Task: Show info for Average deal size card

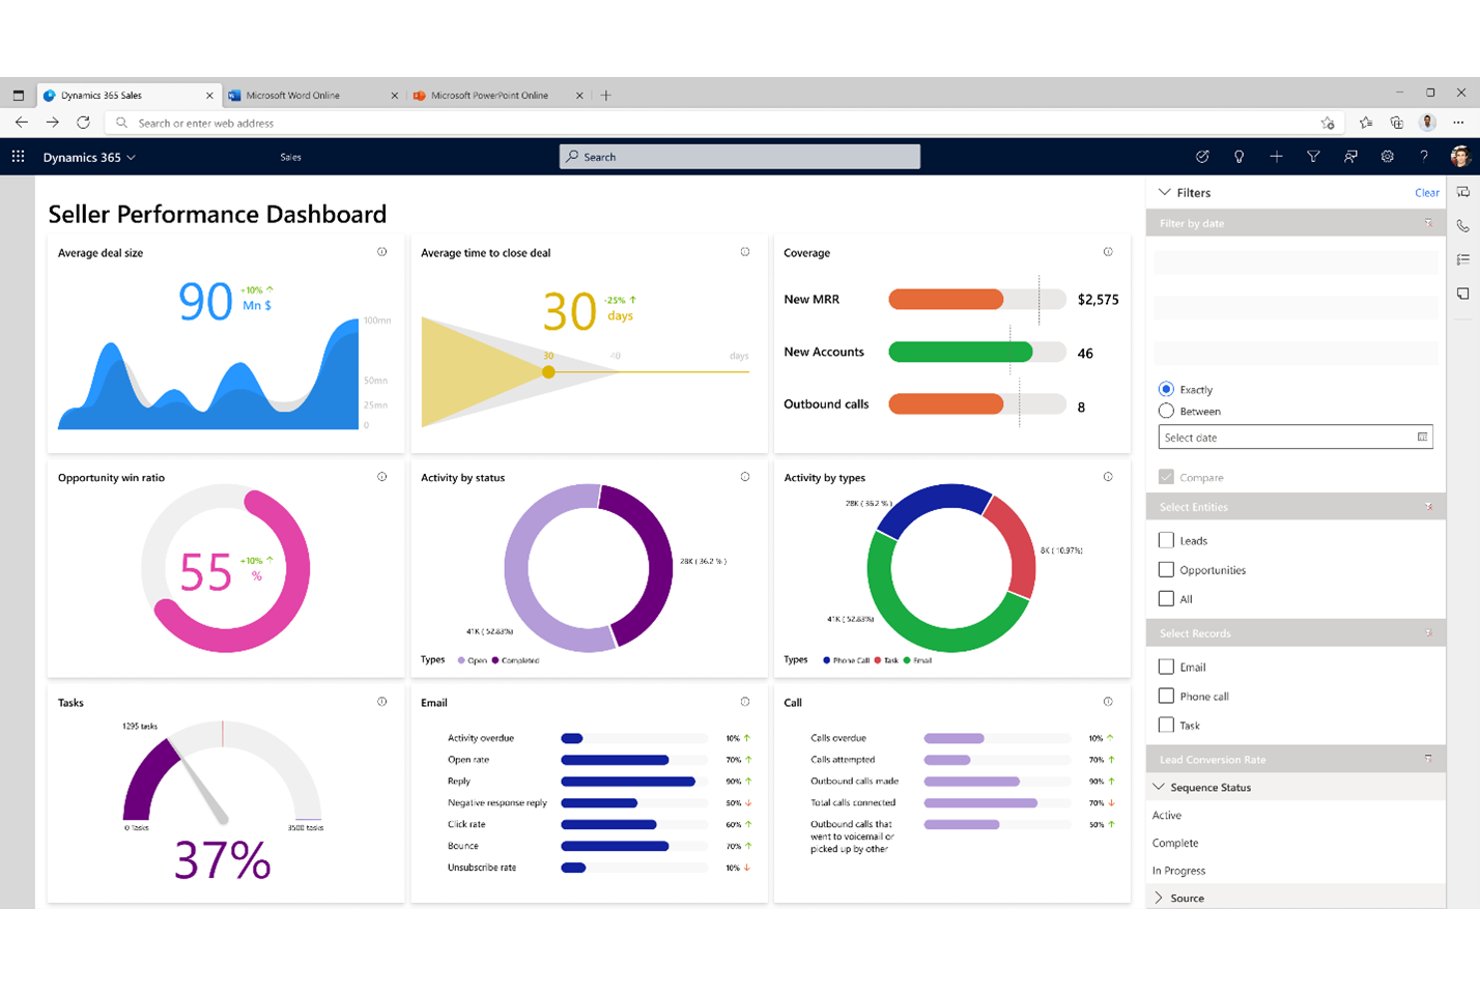Action: coord(382,252)
